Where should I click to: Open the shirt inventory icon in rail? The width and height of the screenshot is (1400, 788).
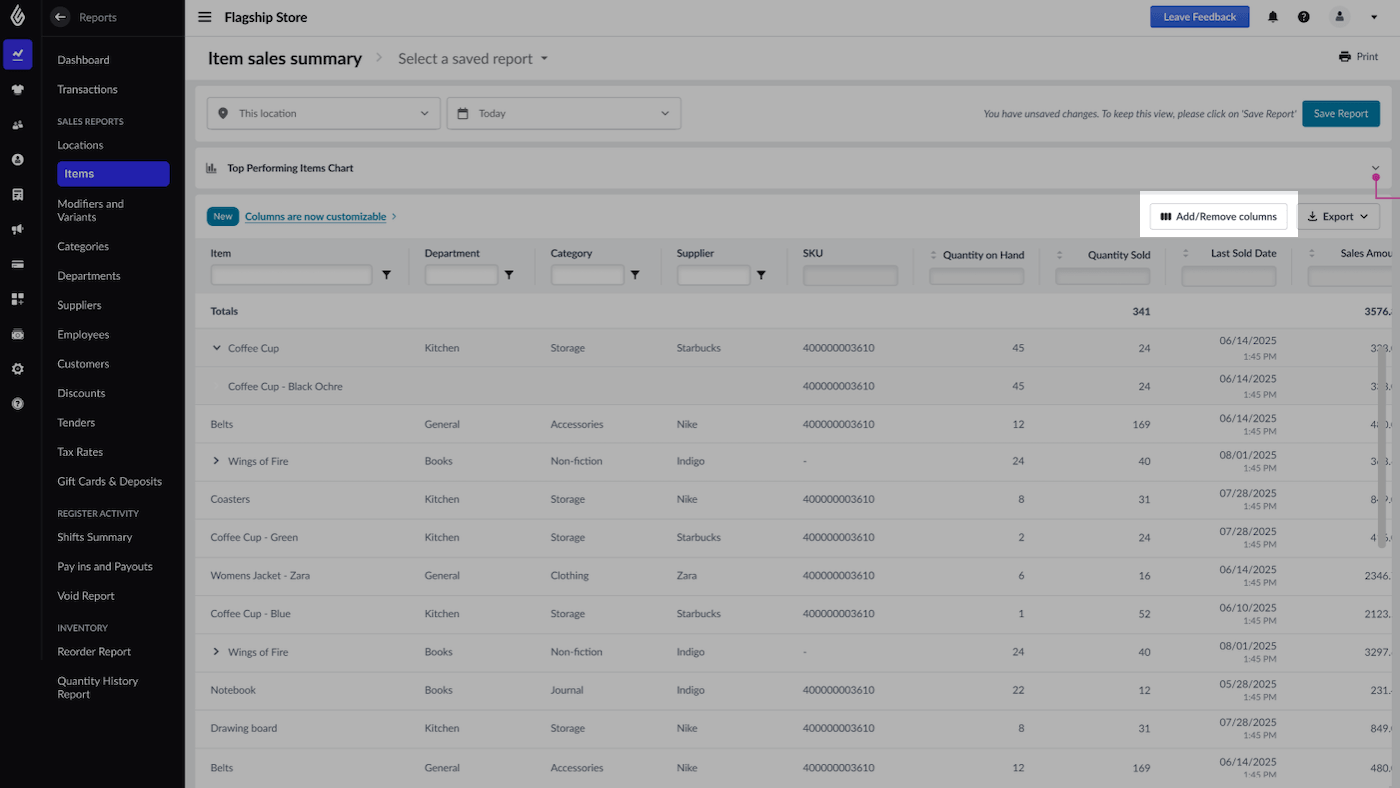point(17,89)
